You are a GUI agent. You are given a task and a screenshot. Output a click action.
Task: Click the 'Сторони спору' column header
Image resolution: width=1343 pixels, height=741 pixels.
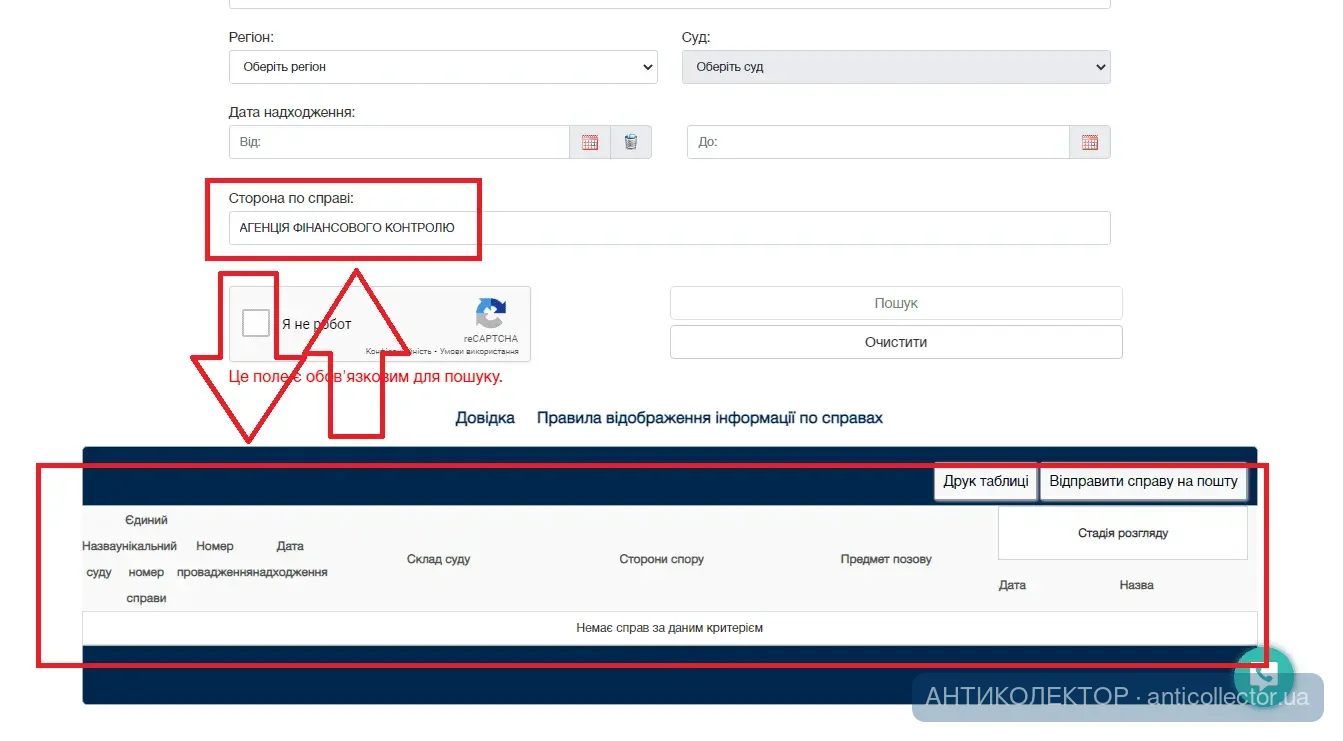[661, 559]
